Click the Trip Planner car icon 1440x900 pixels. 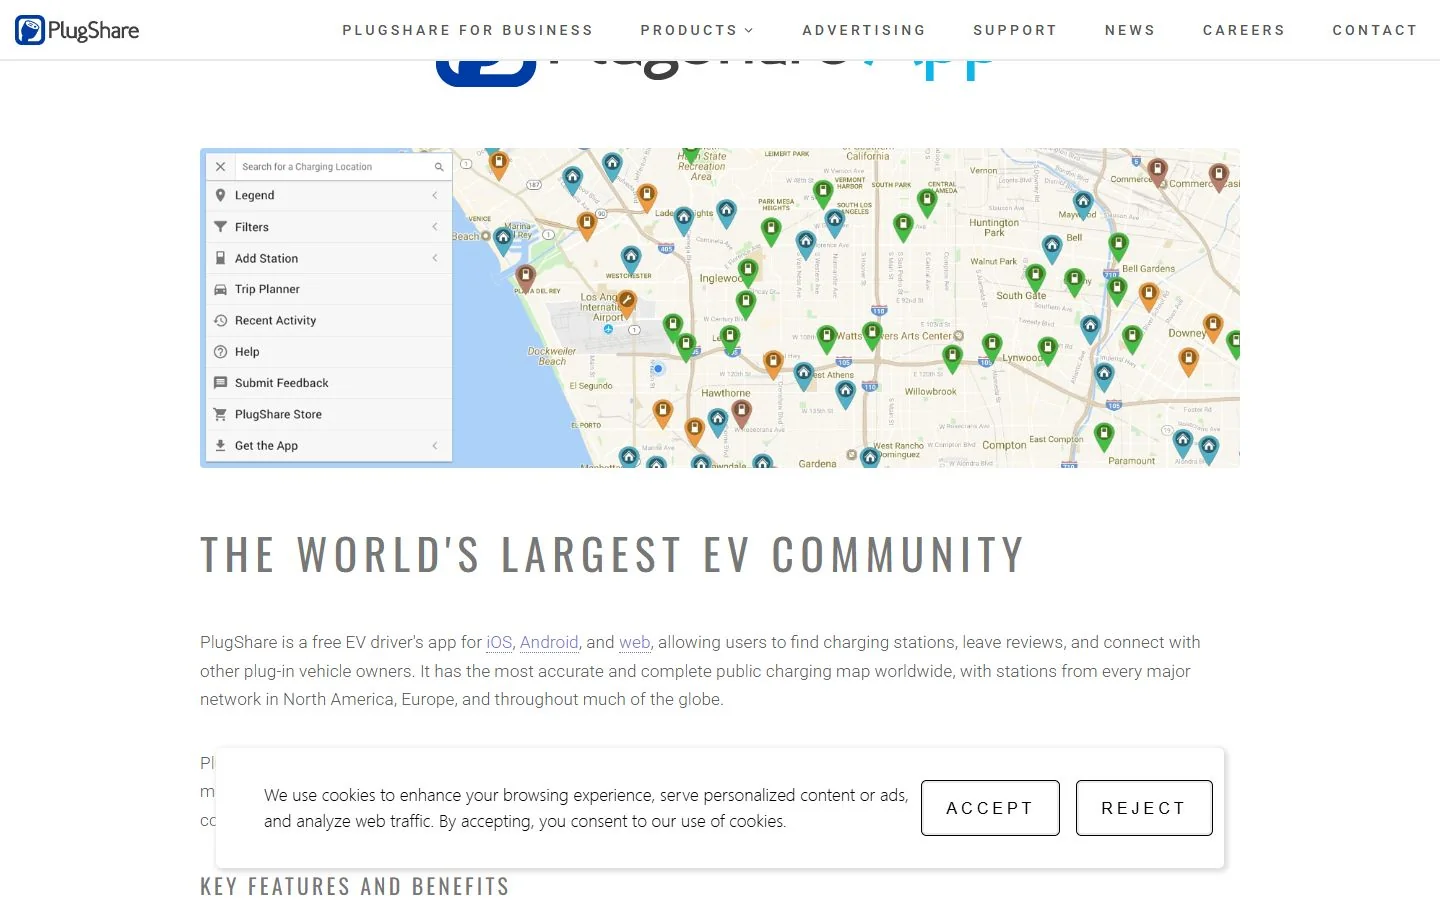click(220, 289)
